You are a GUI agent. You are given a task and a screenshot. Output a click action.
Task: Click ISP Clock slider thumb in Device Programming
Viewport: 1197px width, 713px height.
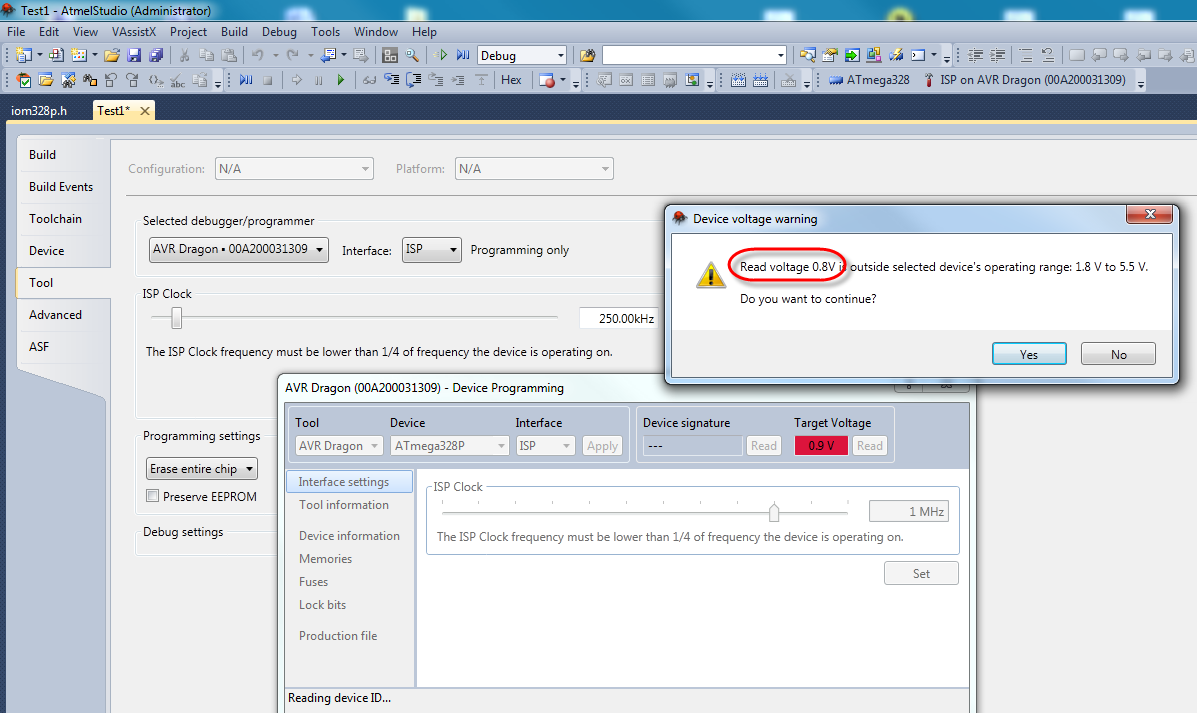point(774,511)
